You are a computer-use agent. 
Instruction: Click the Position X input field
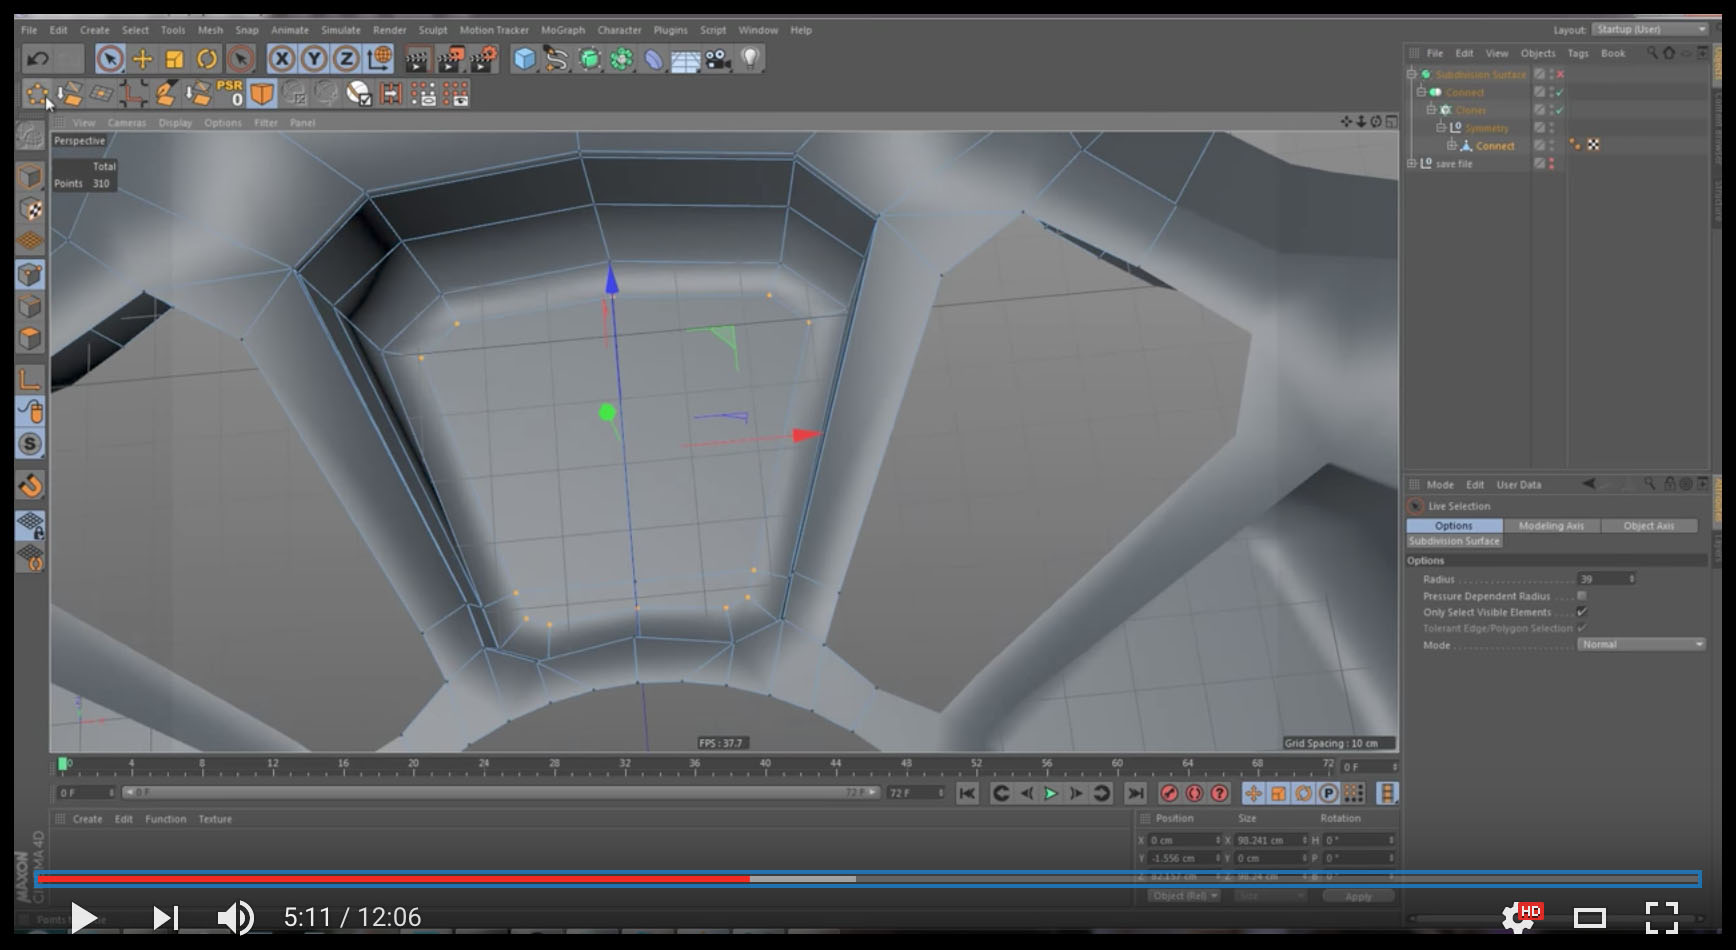click(1184, 841)
